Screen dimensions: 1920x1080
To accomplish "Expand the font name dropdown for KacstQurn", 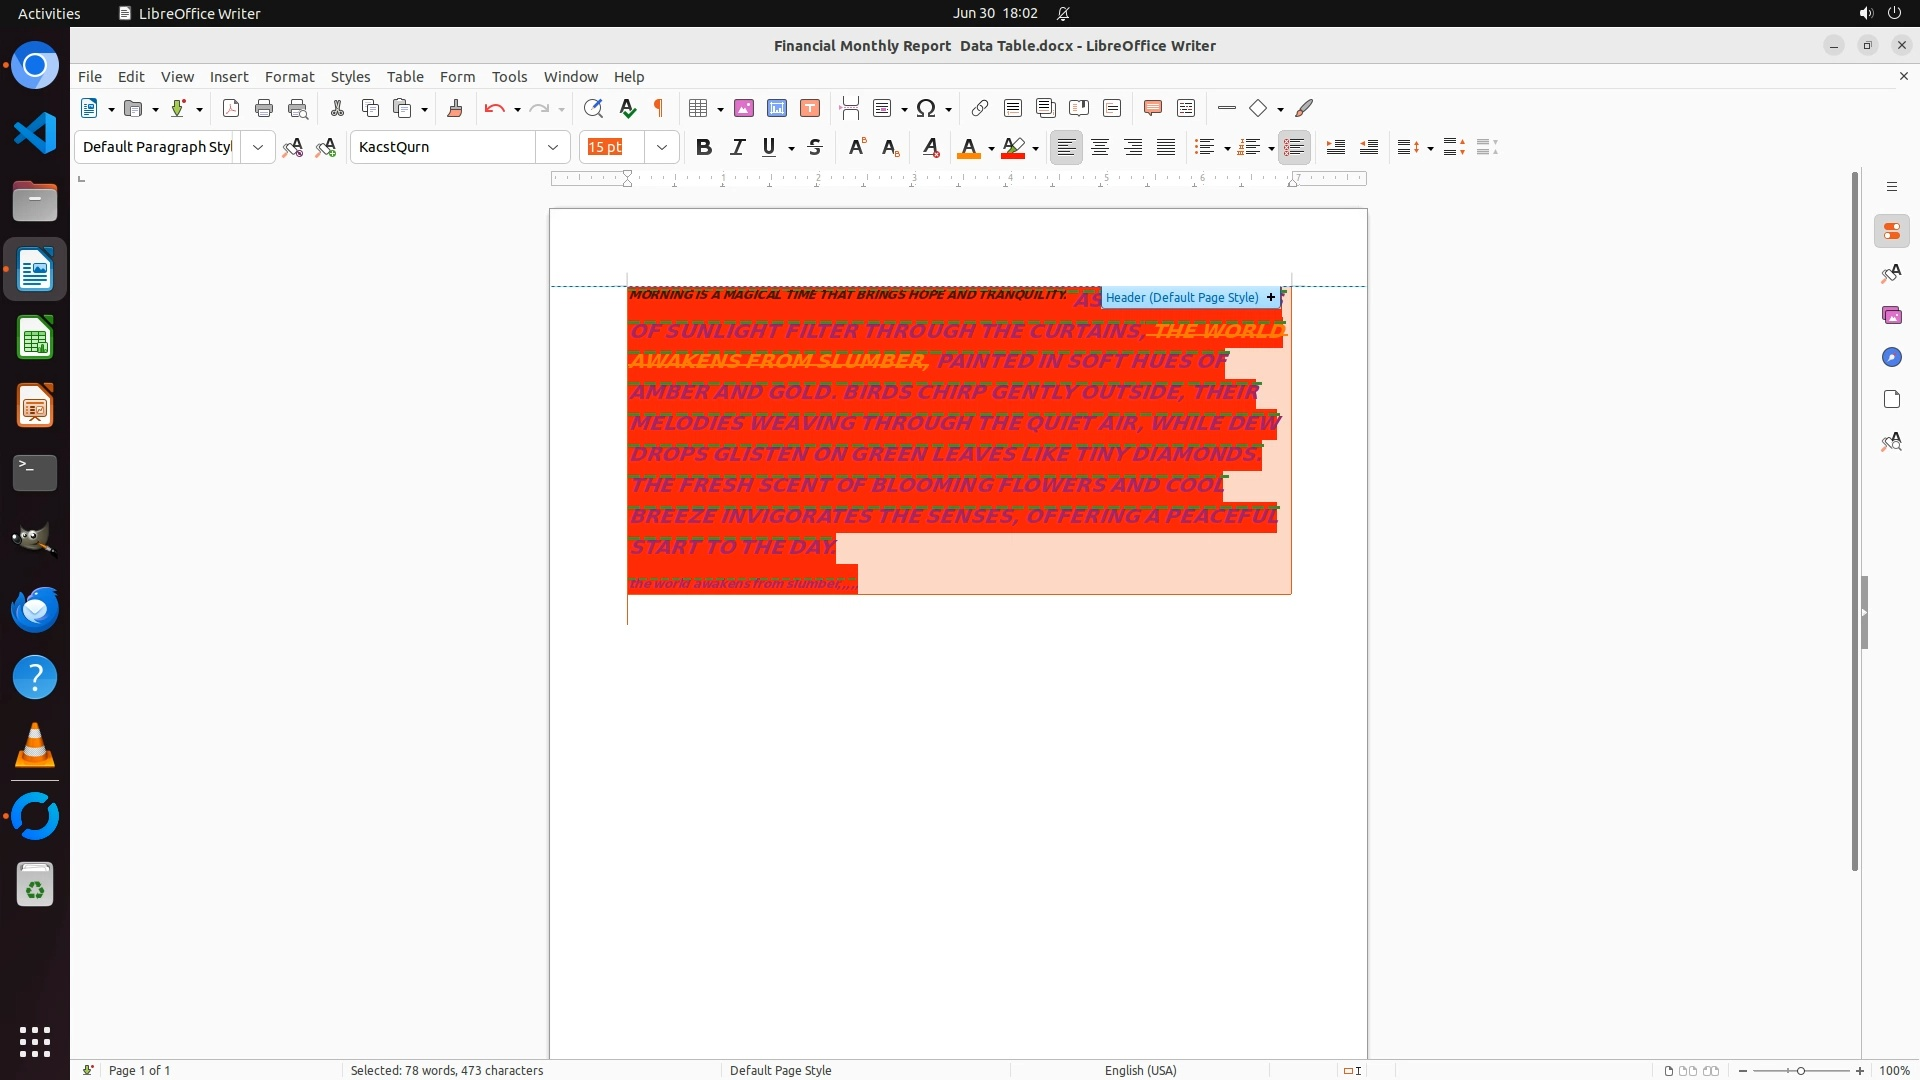I will pyautogui.click(x=553, y=148).
